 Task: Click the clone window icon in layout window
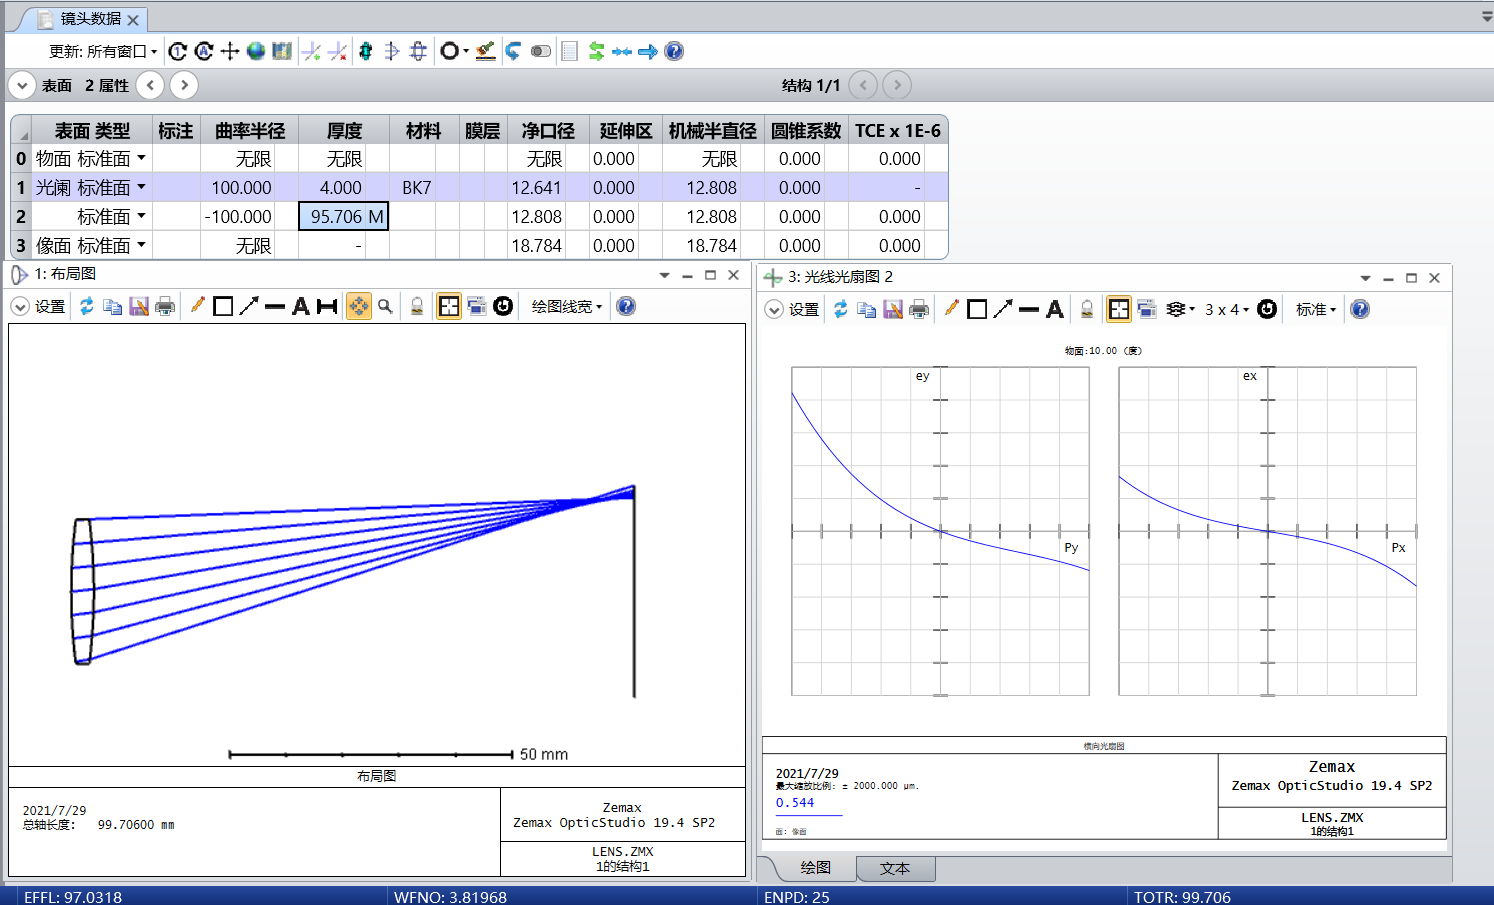(477, 306)
